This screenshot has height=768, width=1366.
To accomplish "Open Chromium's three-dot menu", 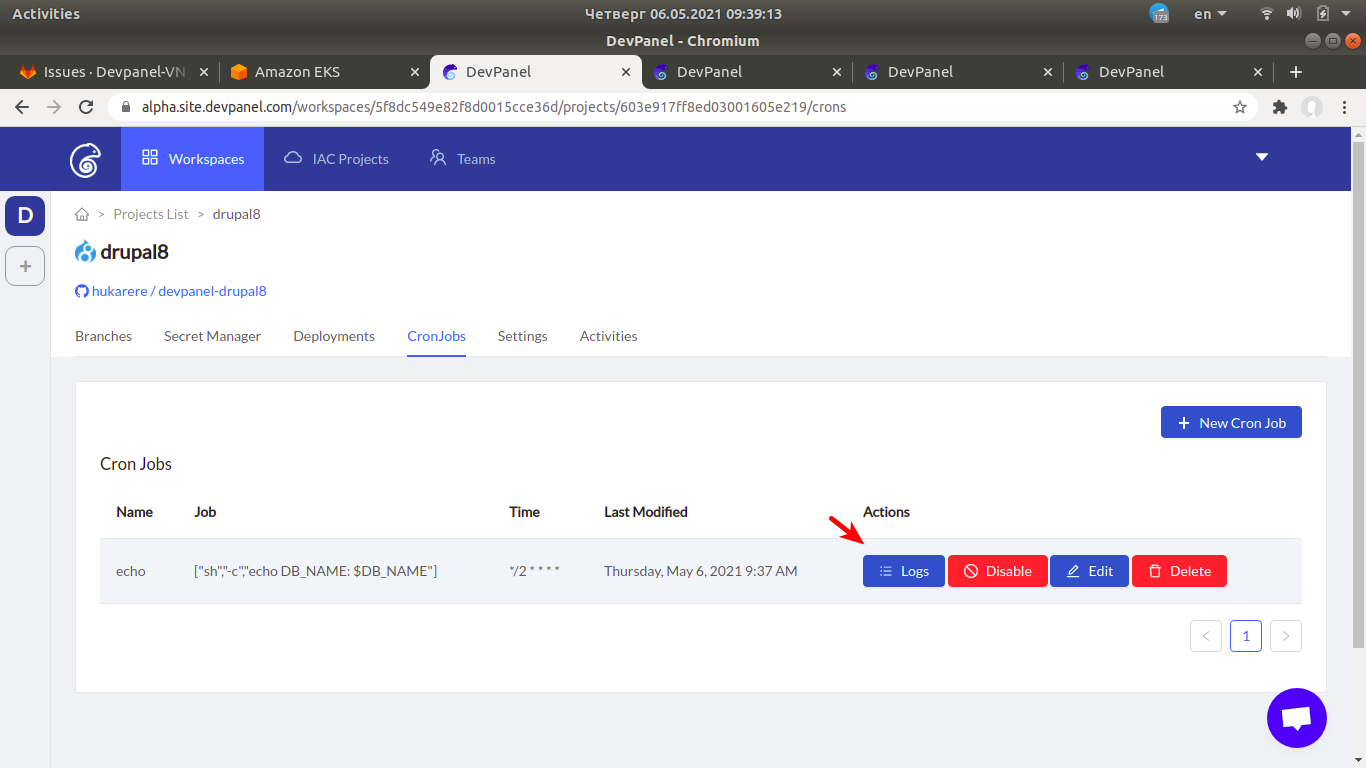I will (1345, 107).
